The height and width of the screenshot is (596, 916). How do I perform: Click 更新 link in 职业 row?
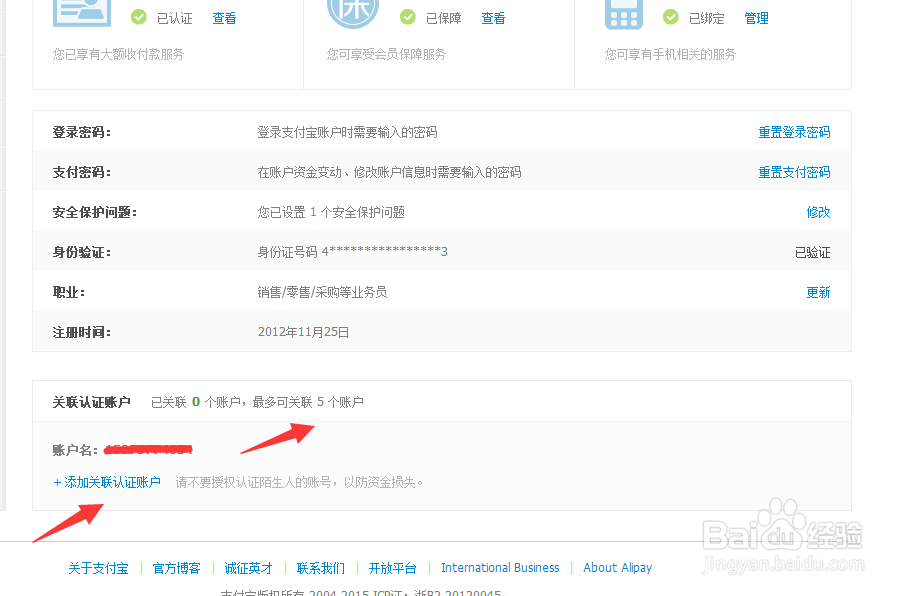pyautogui.click(x=818, y=292)
